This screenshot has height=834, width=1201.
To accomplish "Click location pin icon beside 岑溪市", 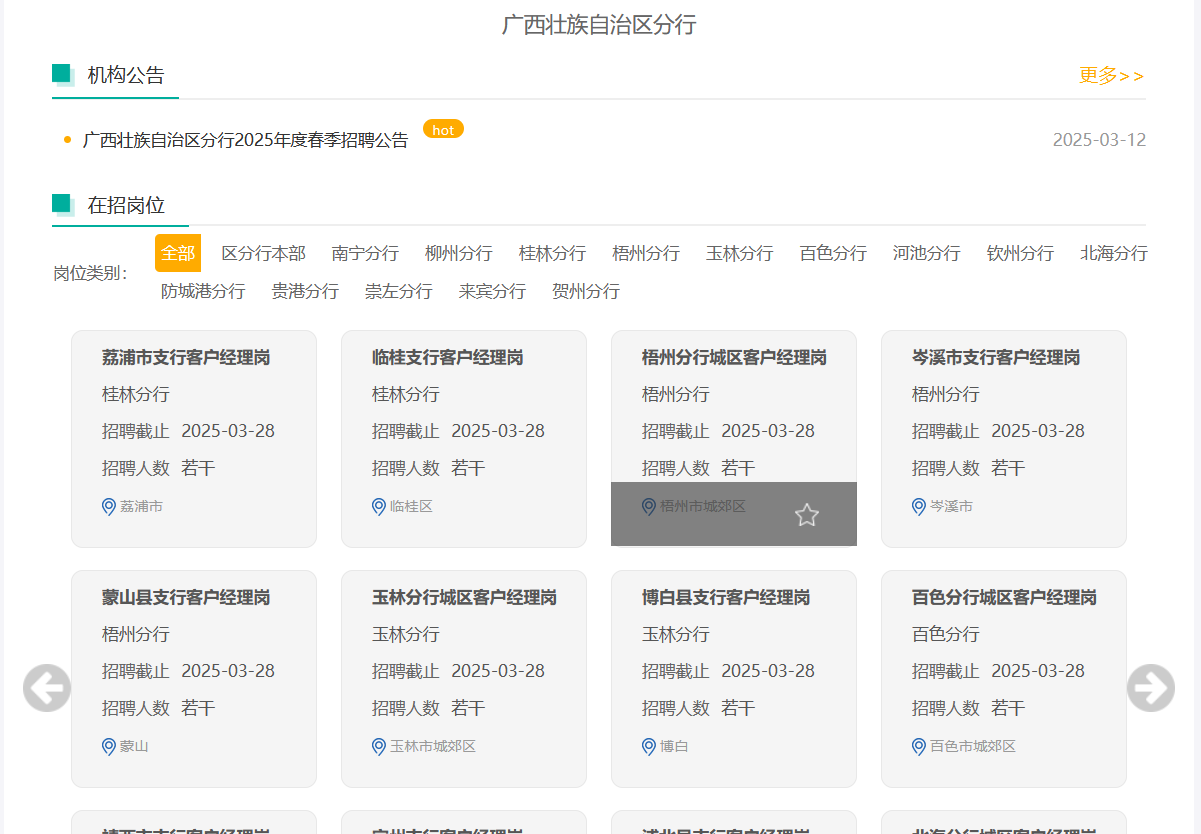I will (x=919, y=507).
